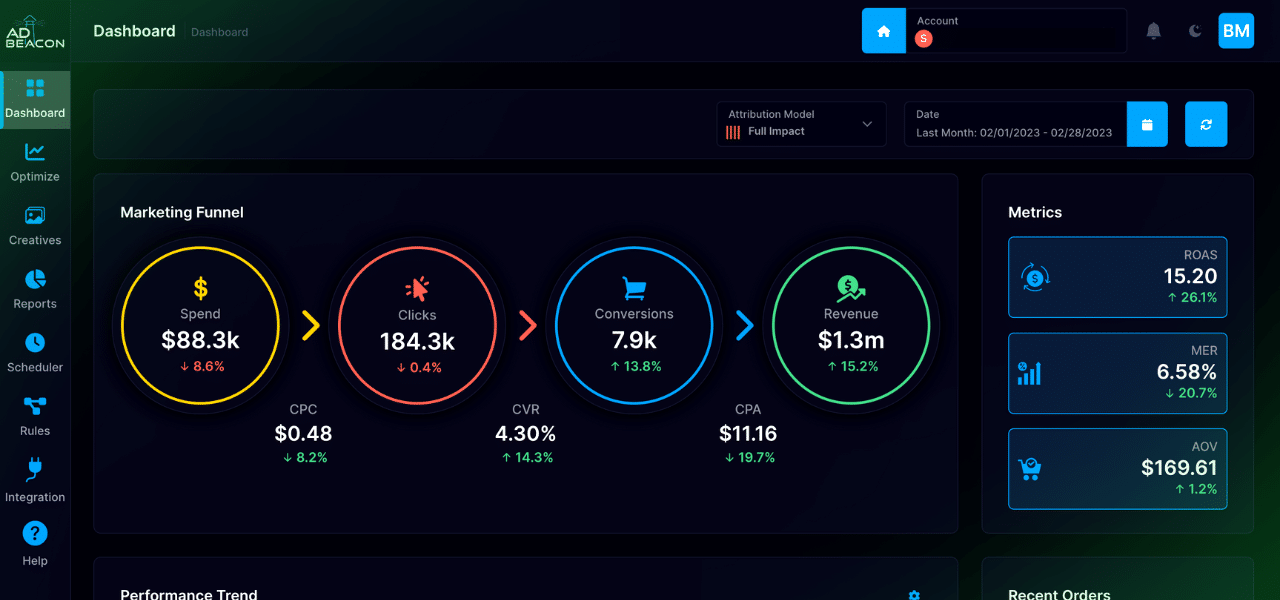This screenshot has width=1280, height=600.
Task: Open the Rules sidebar icon
Action: [35, 406]
